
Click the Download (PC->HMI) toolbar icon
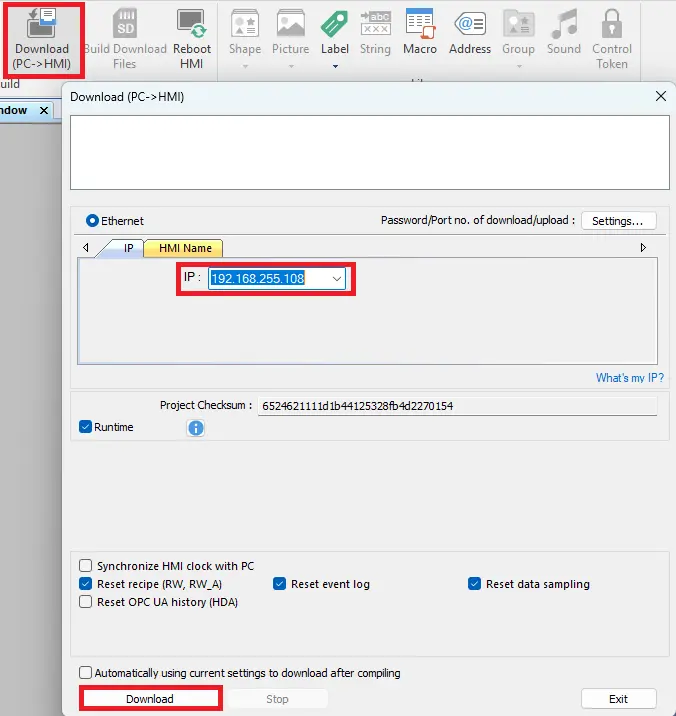tap(41, 38)
